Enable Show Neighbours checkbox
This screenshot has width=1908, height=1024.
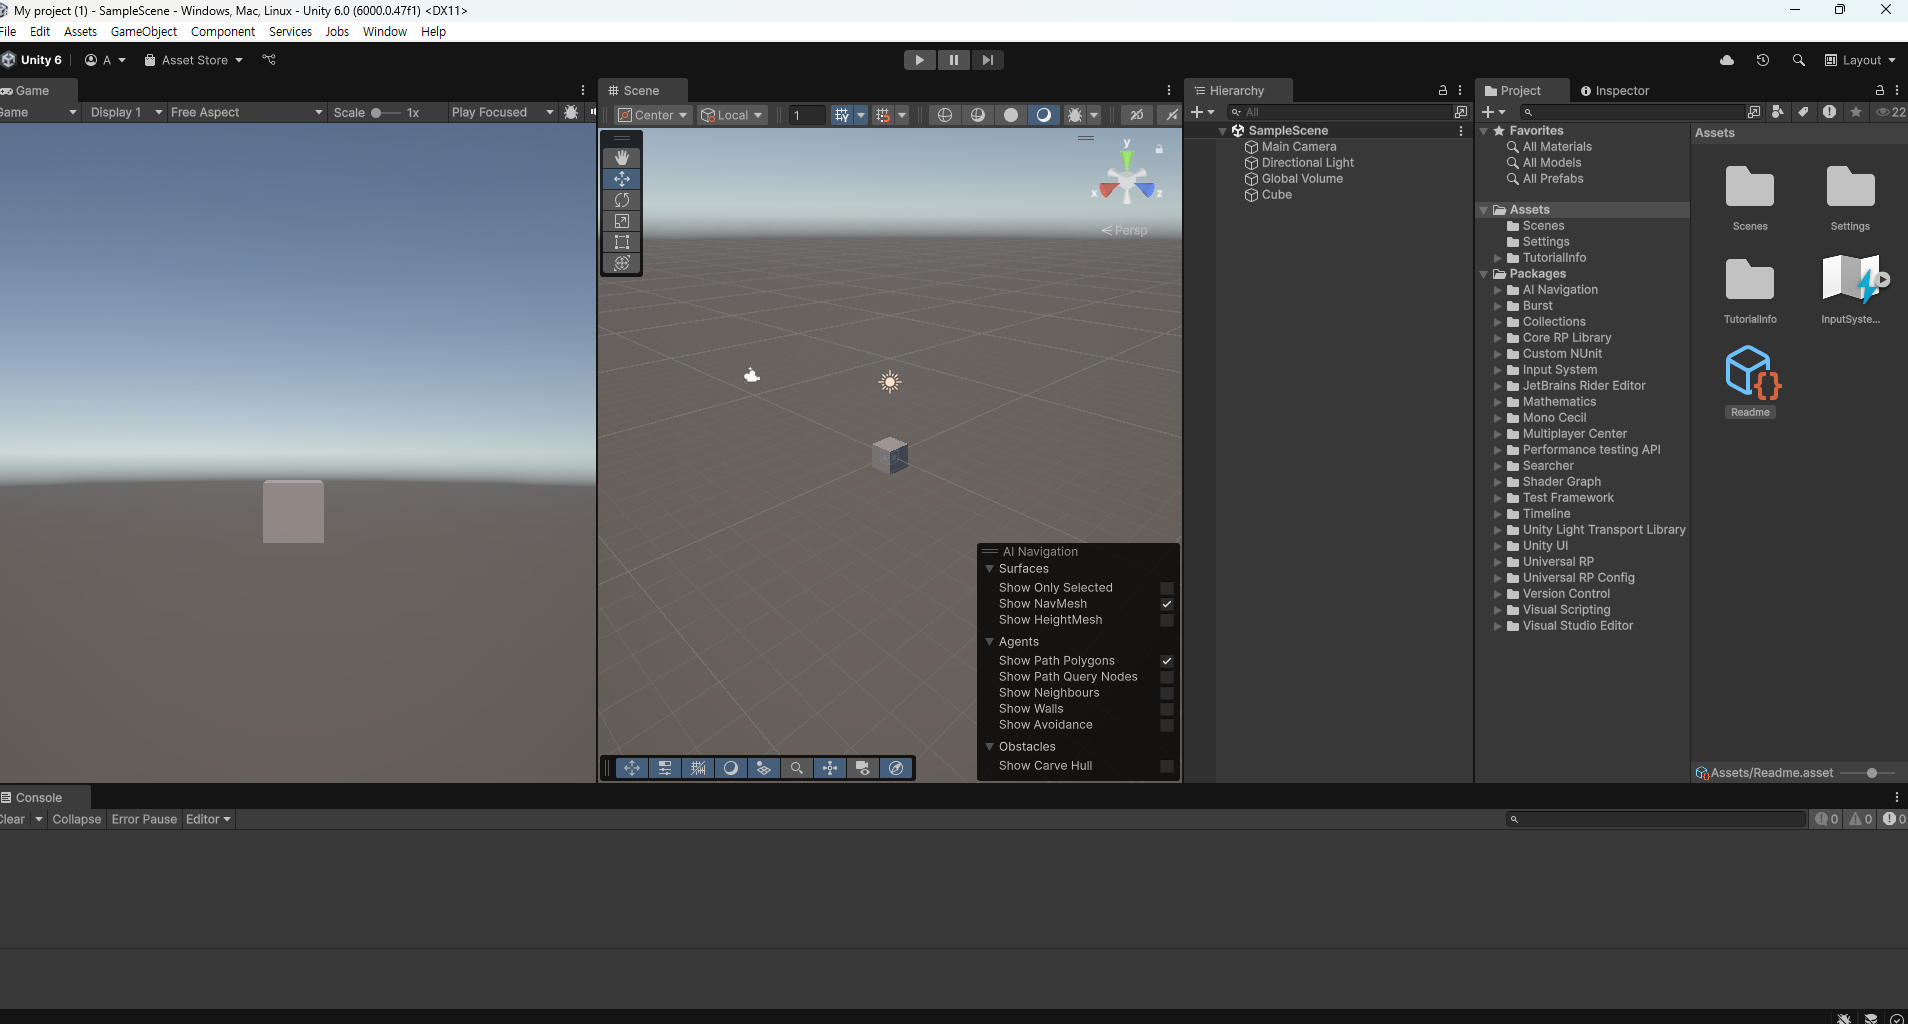[x=1167, y=693]
